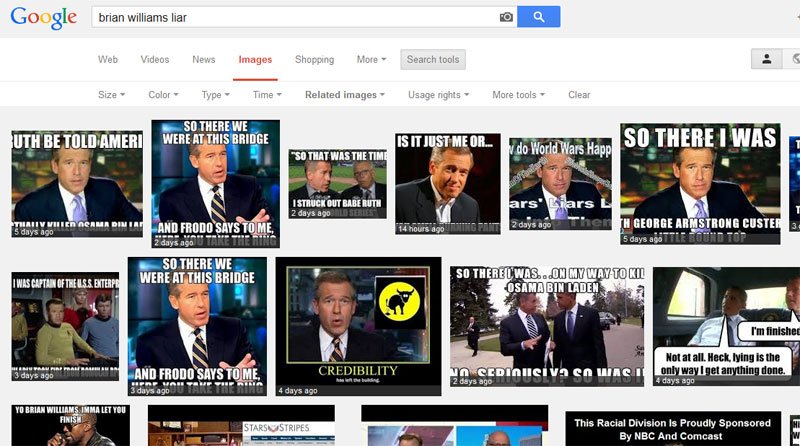800x446 pixels.
Task: Open the 'Racial Division Sponsored By NBC' thumbnail
Action: click(x=673, y=429)
